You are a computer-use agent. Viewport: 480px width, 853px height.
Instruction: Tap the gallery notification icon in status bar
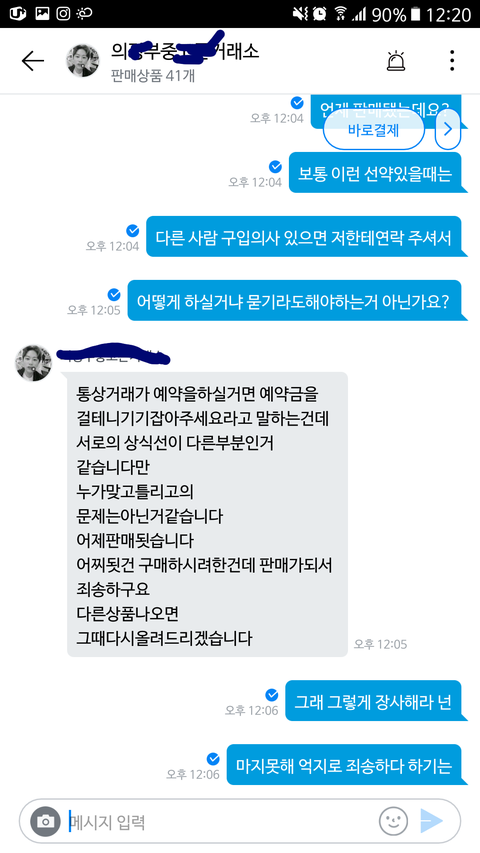pyautogui.click(x=42, y=14)
